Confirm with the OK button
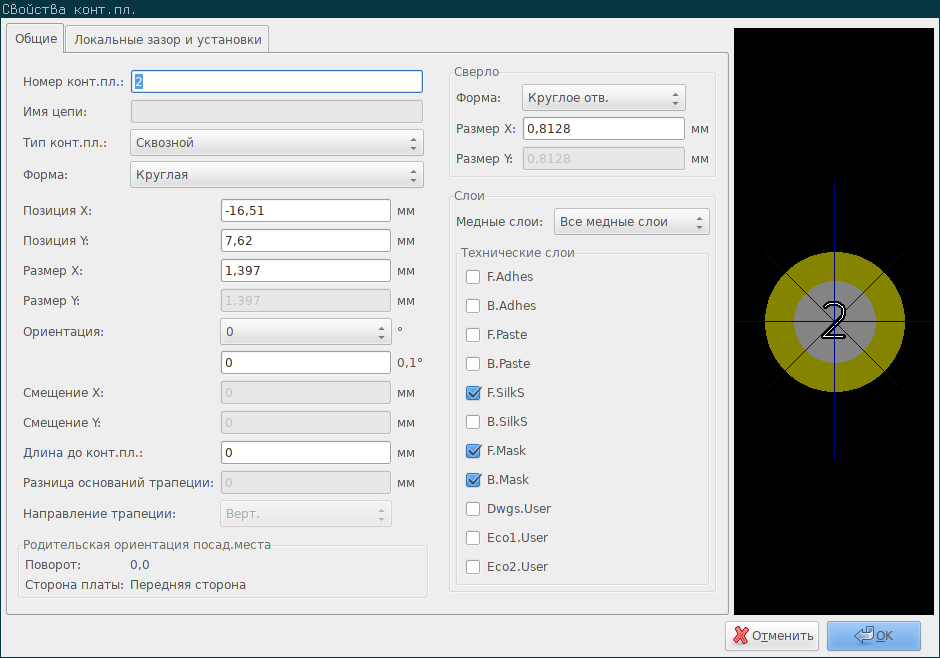 [x=873, y=636]
